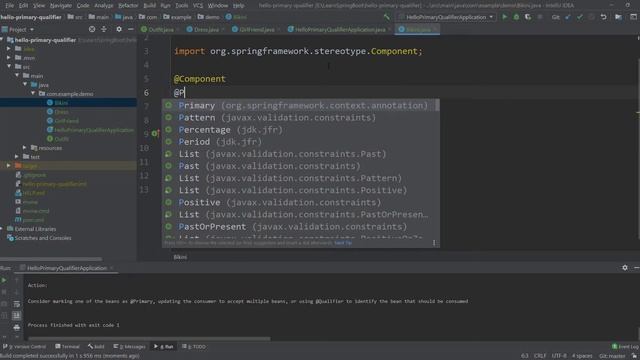Click Run with Coverage icon
The image size is (640, 360).
[528, 17]
